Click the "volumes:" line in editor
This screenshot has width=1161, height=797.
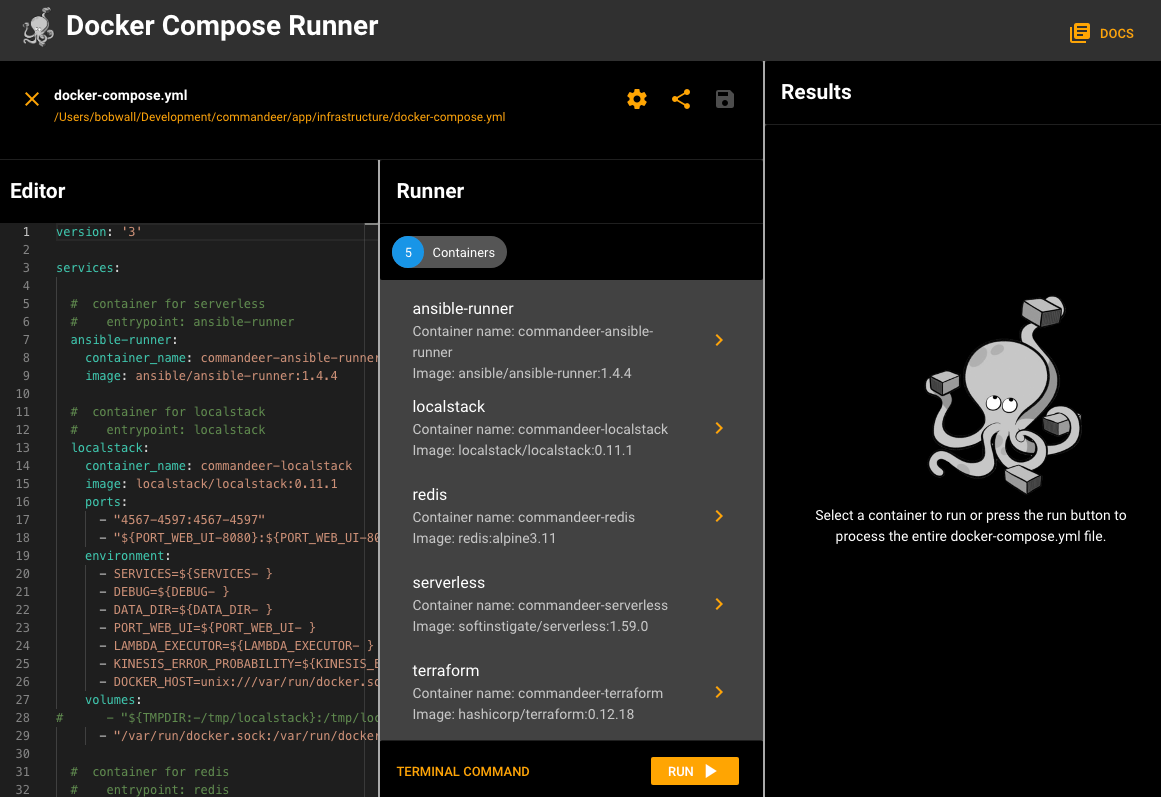click(113, 700)
